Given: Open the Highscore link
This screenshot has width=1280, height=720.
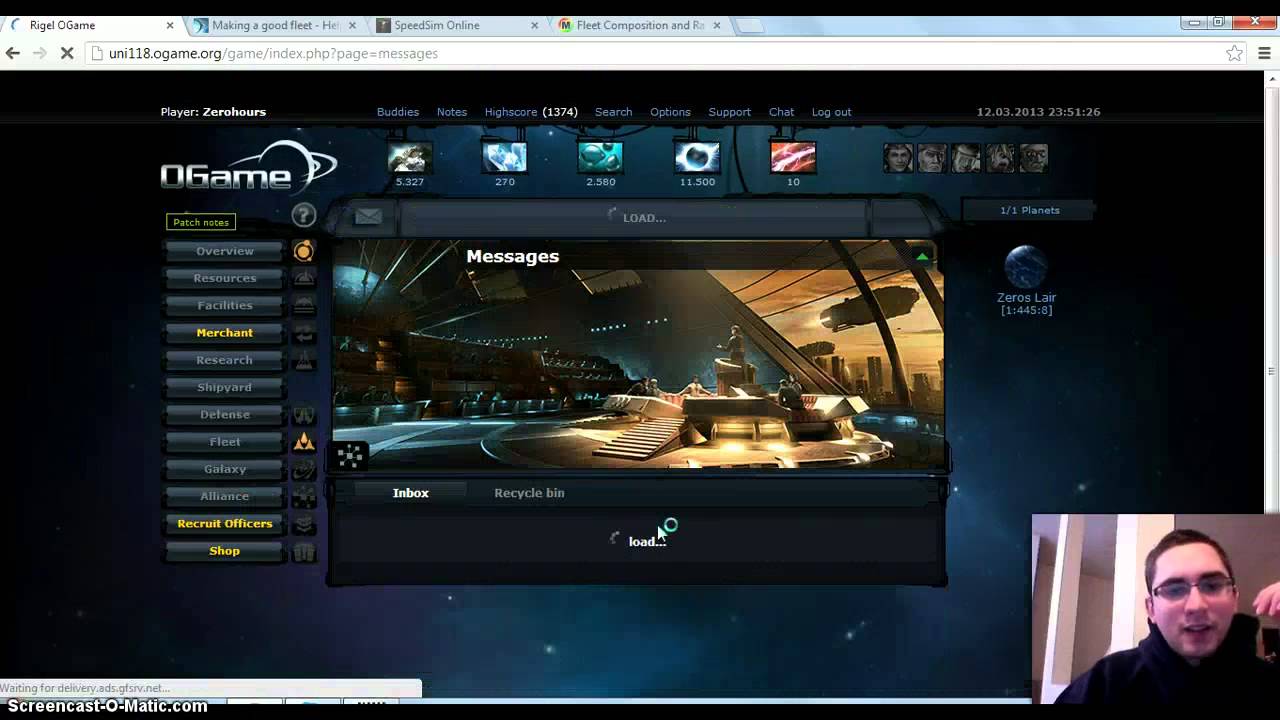Looking at the screenshot, I should point(511,112).
